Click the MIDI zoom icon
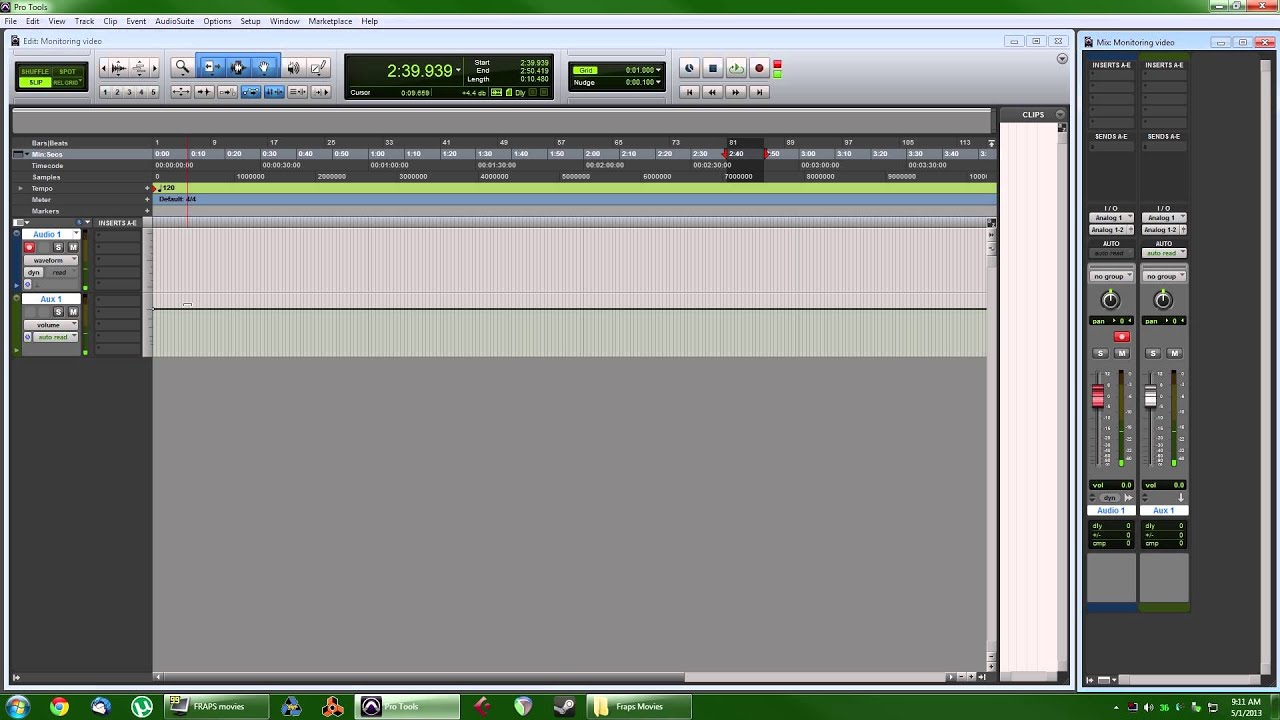Screen dimensions: 1280x720 tap(140, 67)
